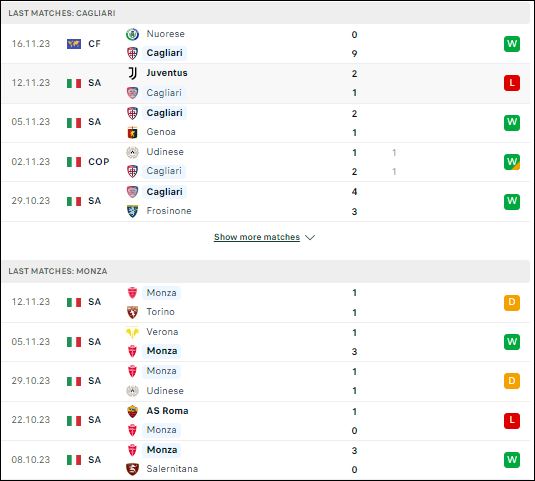535x481 pixels.
Task: Open the Cagliari vs Genoa match row
Action: [266, 123]
